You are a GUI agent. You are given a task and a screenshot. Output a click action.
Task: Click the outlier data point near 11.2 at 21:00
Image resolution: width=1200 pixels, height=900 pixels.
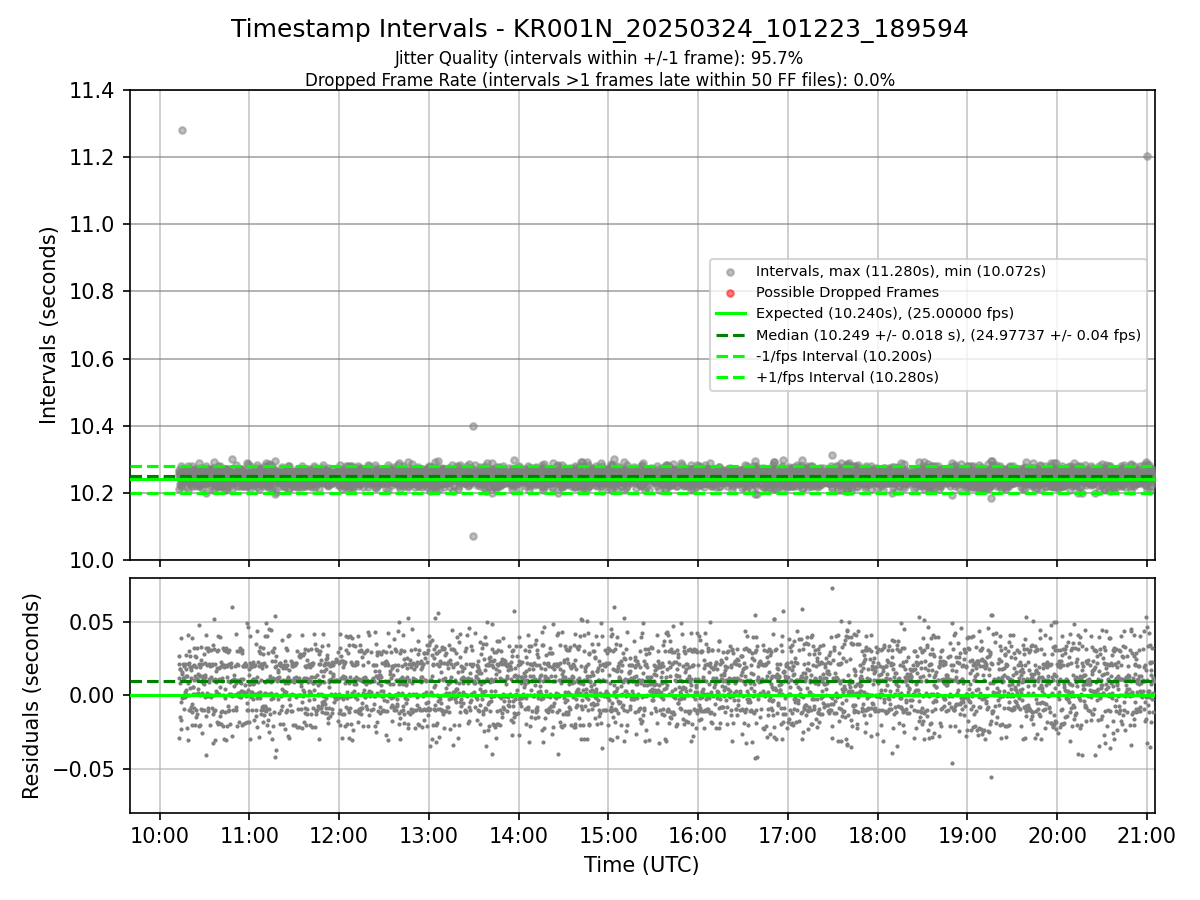pos(1147,156)
